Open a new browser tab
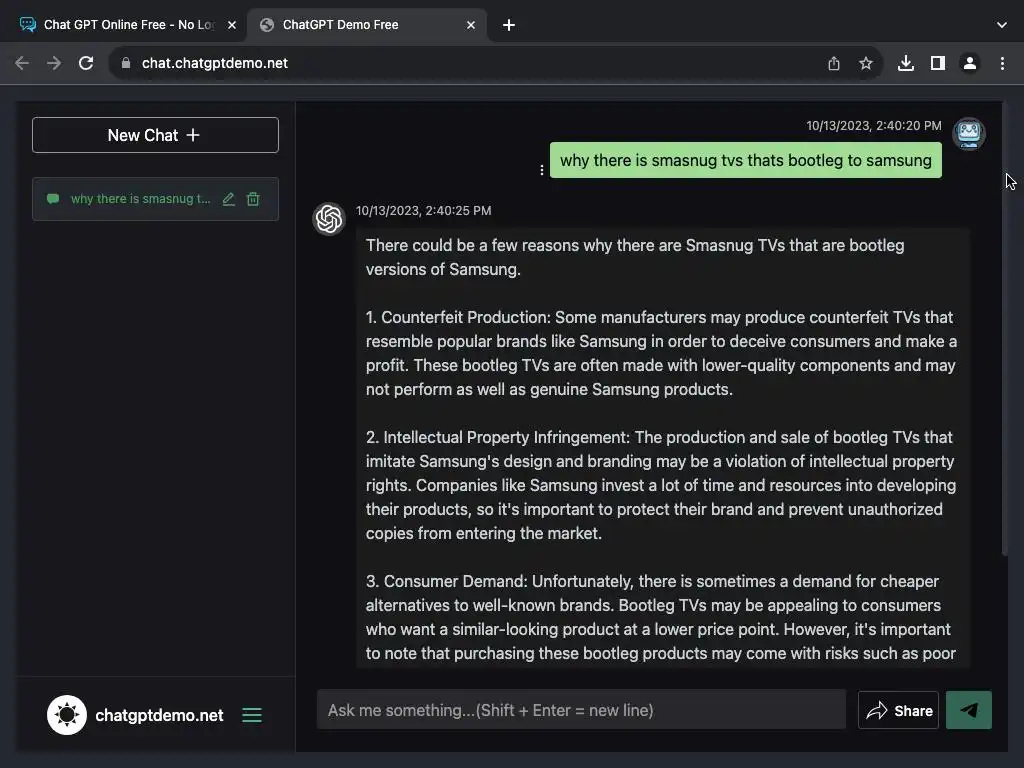The image size is (1024, 768). (x=509, y=25)
